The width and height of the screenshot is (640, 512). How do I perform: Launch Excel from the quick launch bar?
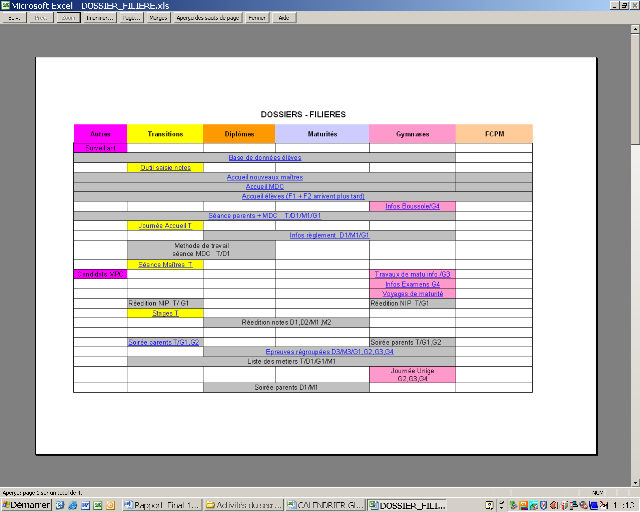point(98,505)
